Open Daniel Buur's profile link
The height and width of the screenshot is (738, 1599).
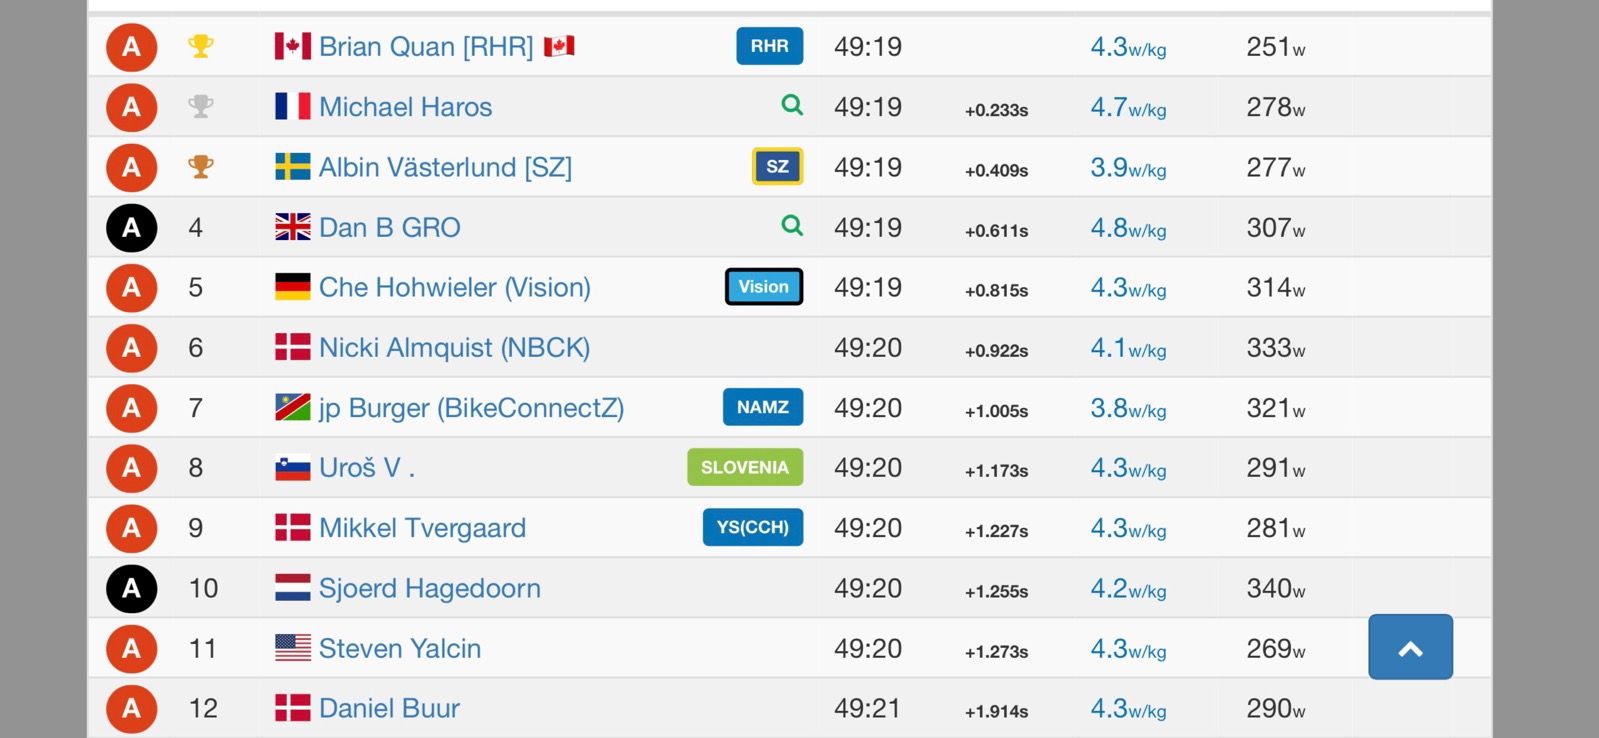click(x=389, y=709)
